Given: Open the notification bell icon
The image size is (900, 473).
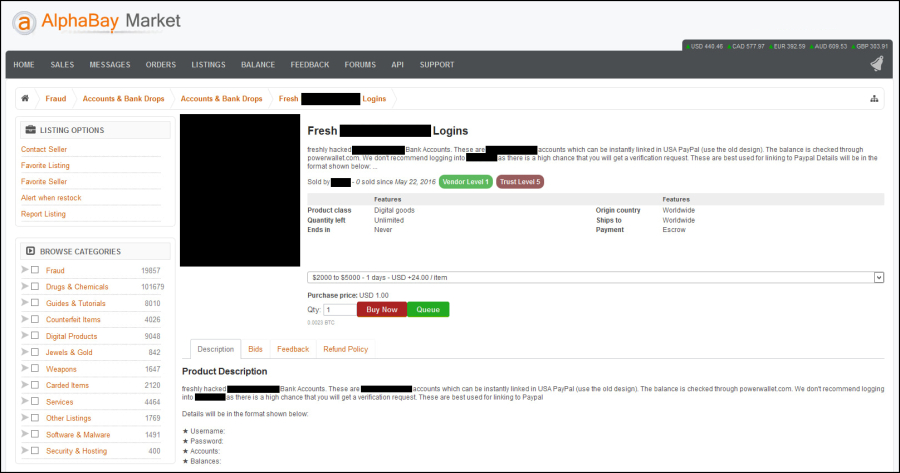Looking at the screenshot, I should 876,64.
